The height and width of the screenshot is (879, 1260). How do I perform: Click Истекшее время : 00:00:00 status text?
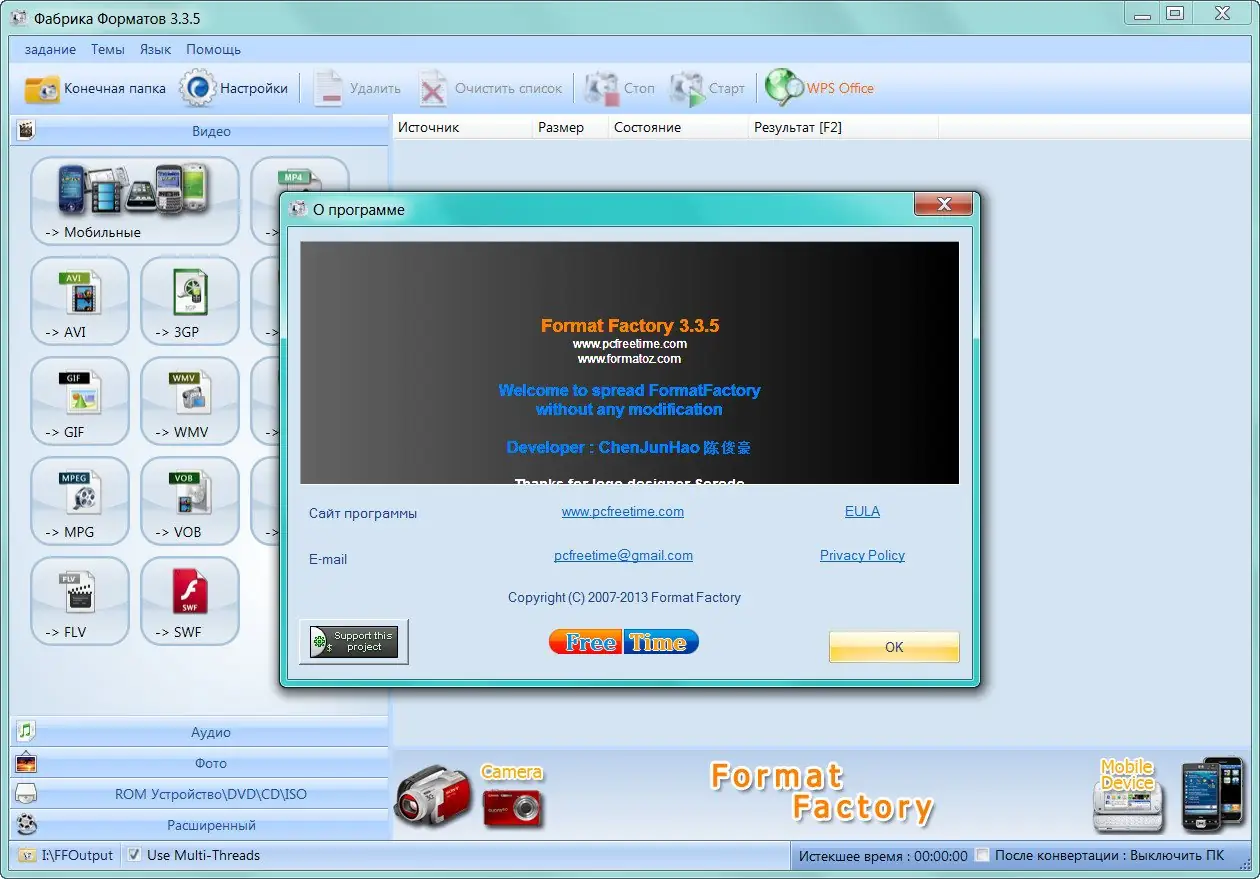tap(883, 856)
